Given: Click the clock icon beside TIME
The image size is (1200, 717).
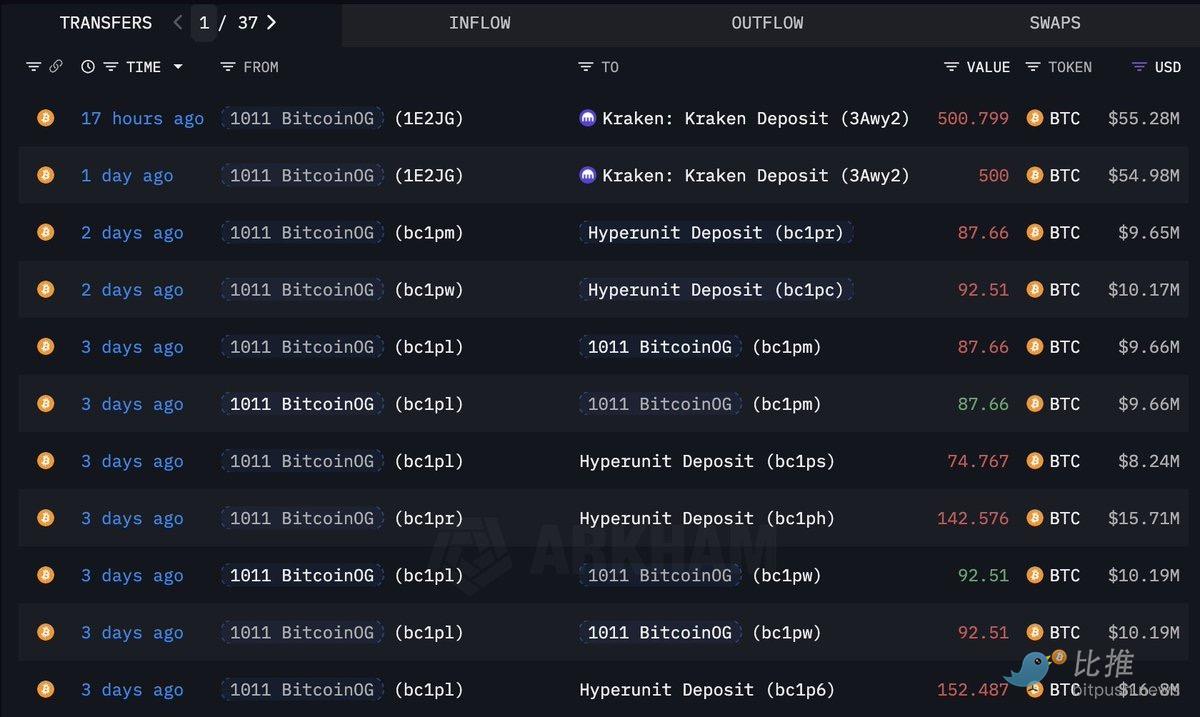Looking at the screenshot, I should 88,67.
